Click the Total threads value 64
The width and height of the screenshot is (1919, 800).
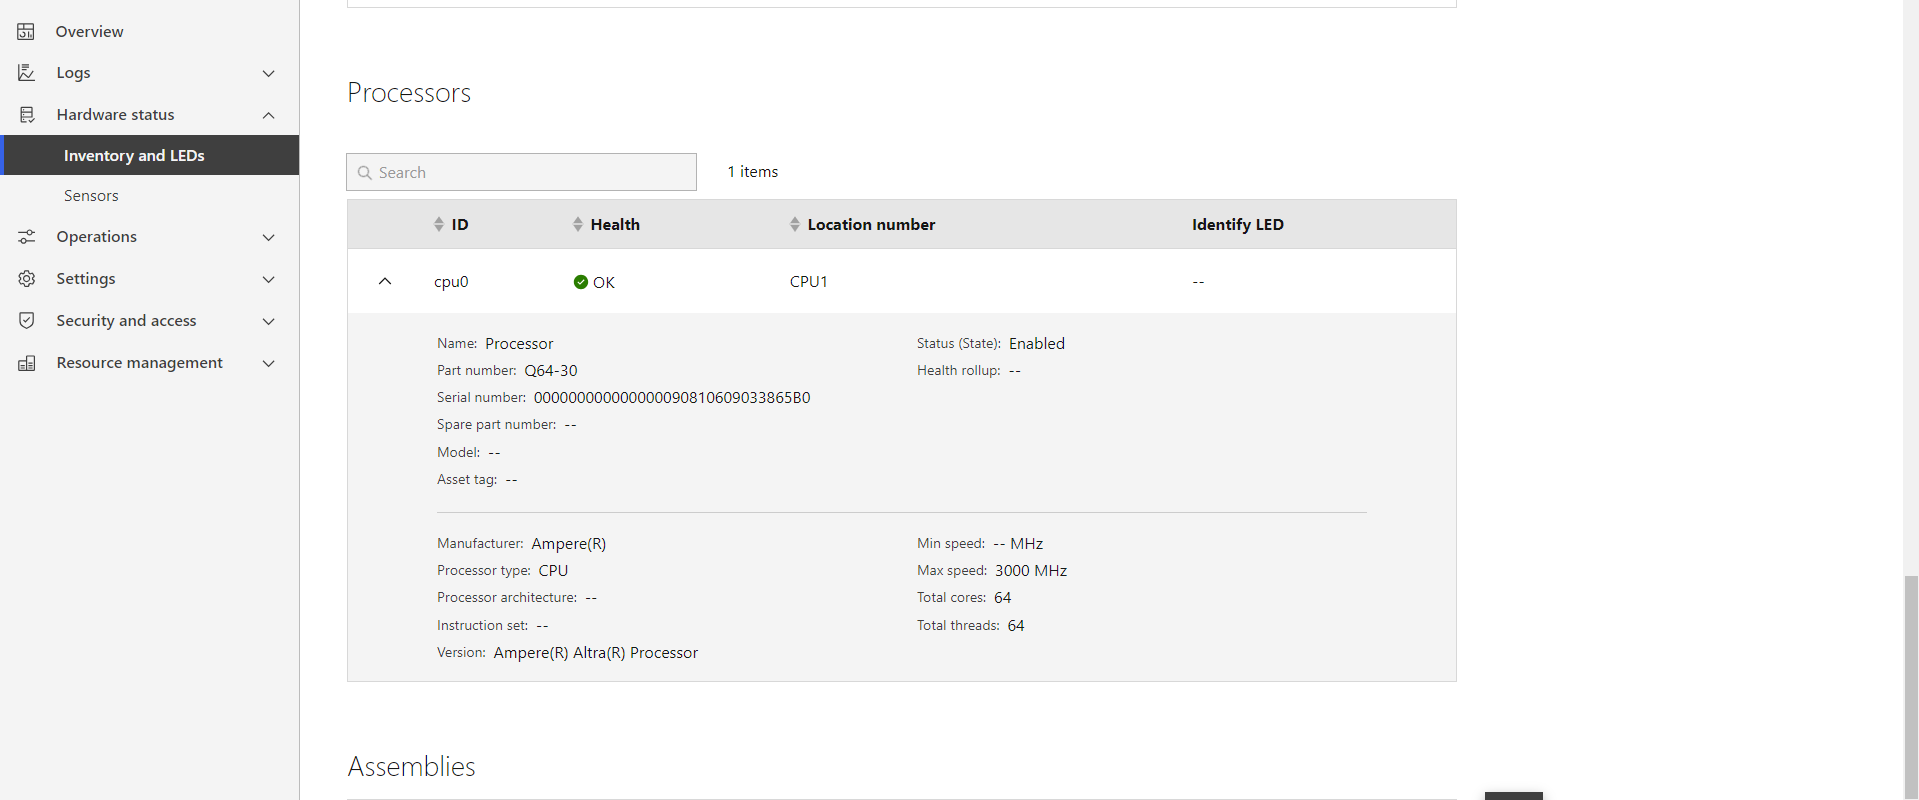coord(1016,626)
